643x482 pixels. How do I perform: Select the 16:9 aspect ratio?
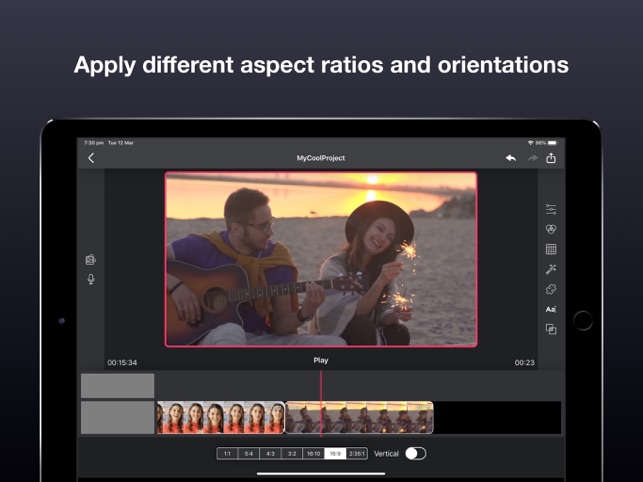pyautogui.click(x=335, y=454)
